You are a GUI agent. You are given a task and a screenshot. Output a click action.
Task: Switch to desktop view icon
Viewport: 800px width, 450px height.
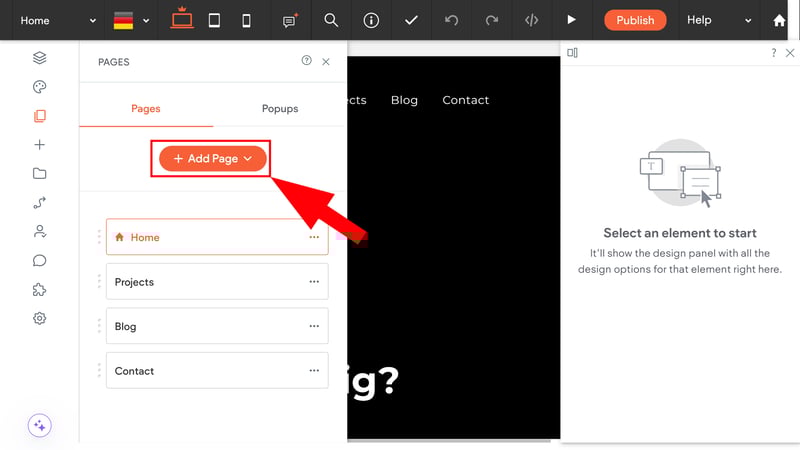click(x=182, y=18)
